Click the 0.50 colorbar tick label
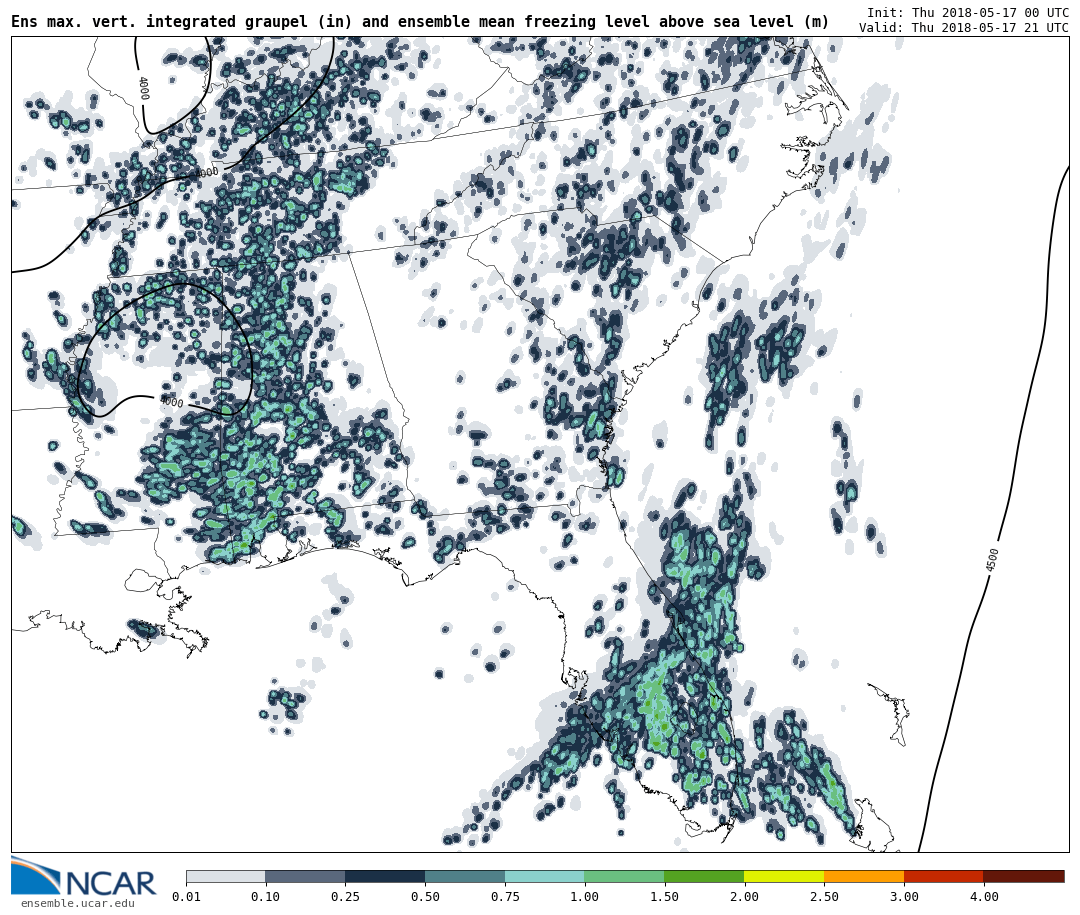This screenshot has height=915, width=1080. tap(425, 896)
